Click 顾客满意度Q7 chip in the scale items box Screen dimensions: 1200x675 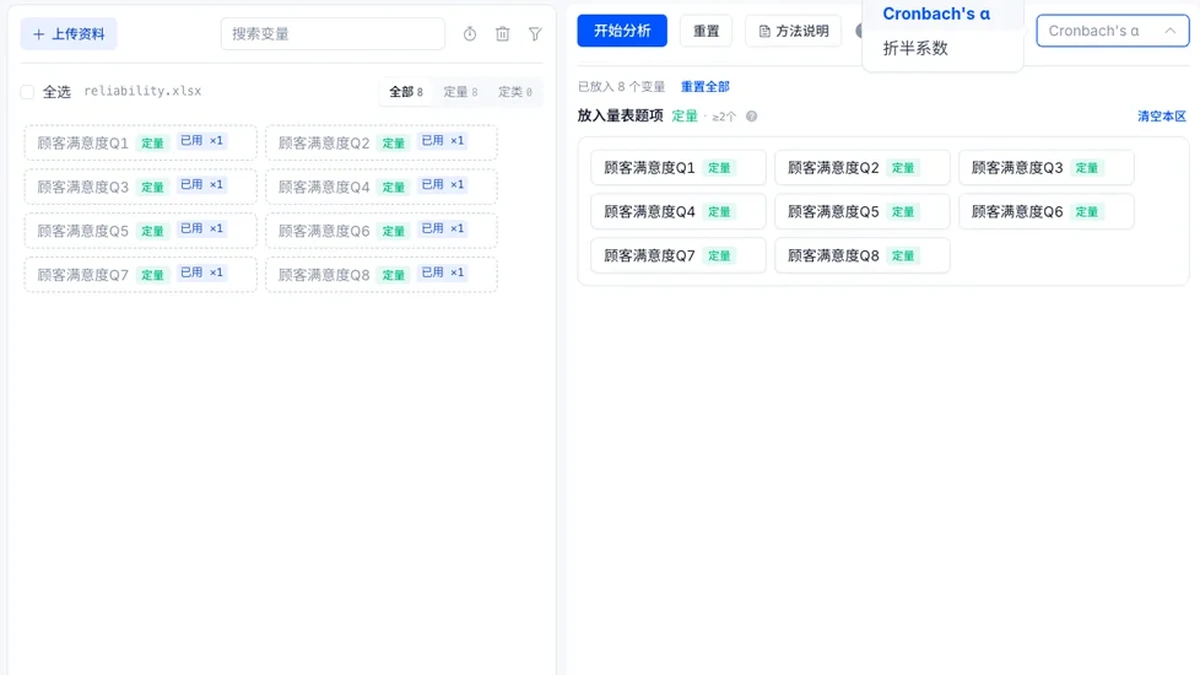pos(678,256)
